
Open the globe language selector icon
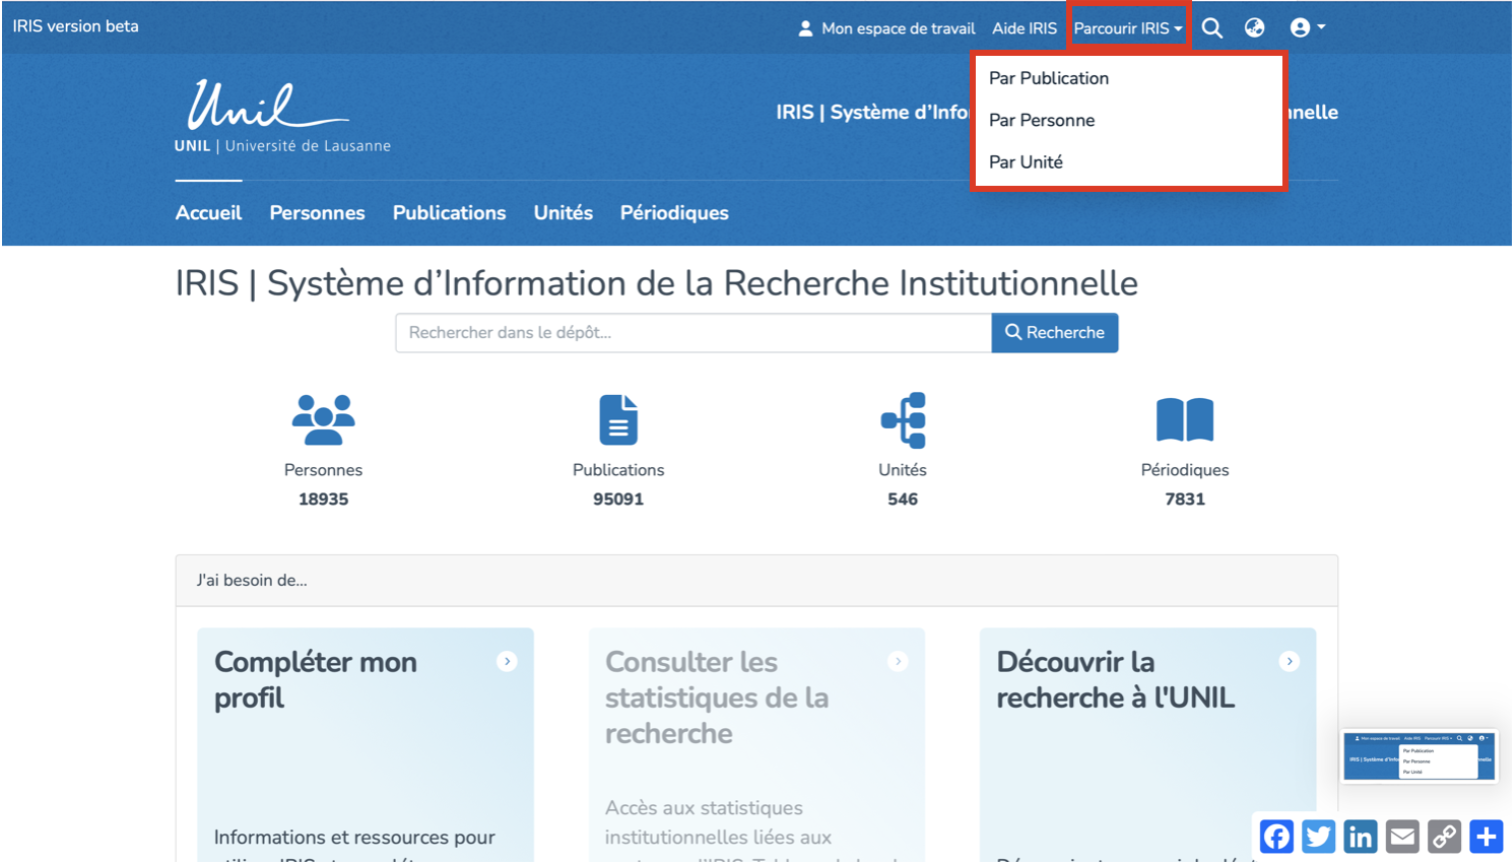1254,28
